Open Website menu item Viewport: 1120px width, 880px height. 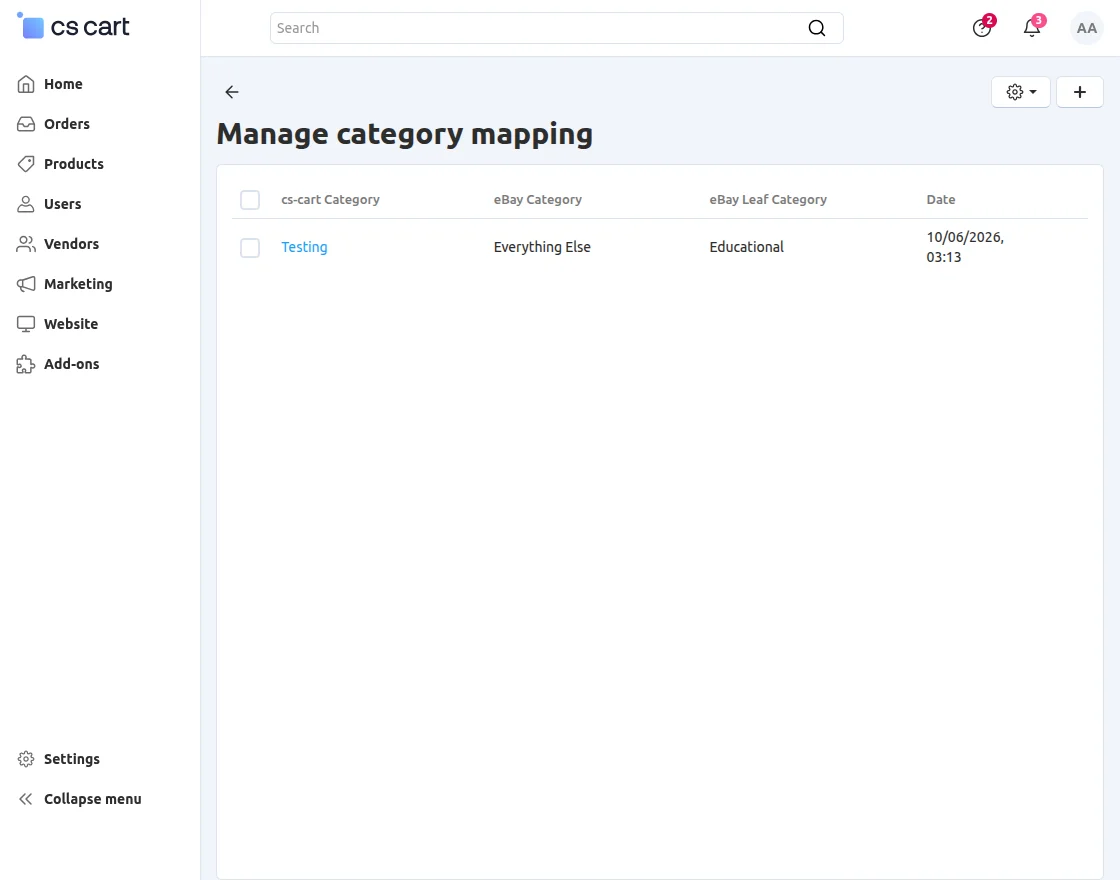(71, 324)
